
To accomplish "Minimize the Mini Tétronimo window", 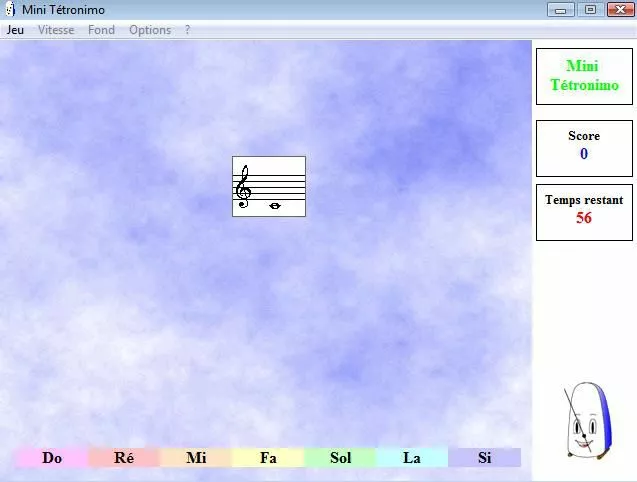I will [561, 10].
